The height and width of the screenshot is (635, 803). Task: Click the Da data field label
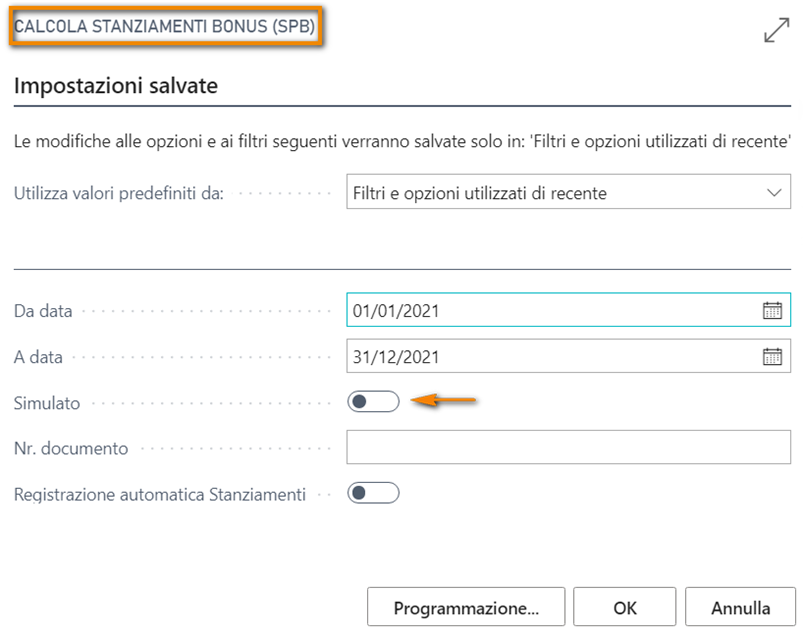tap(43, 311)
